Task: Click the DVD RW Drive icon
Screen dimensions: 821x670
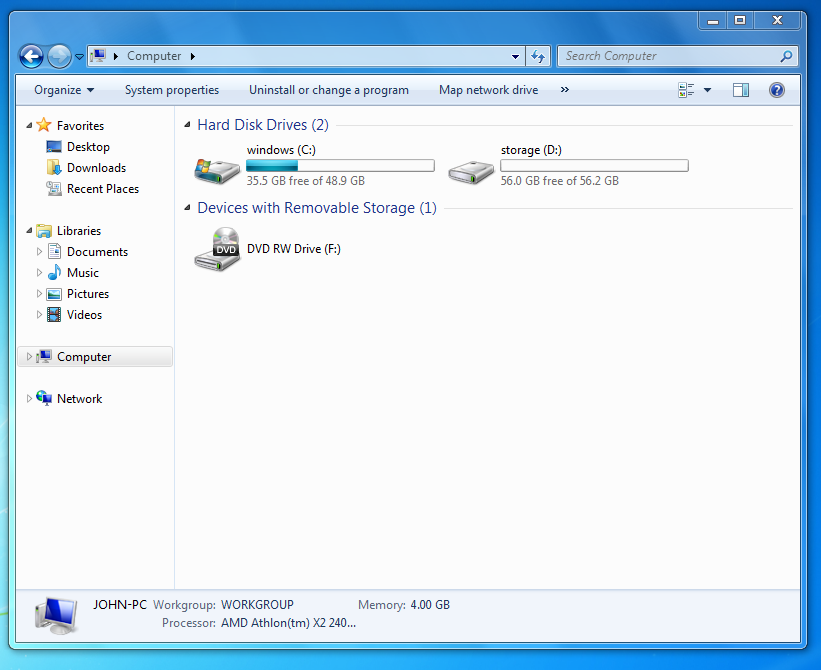Action: [217, 249]
